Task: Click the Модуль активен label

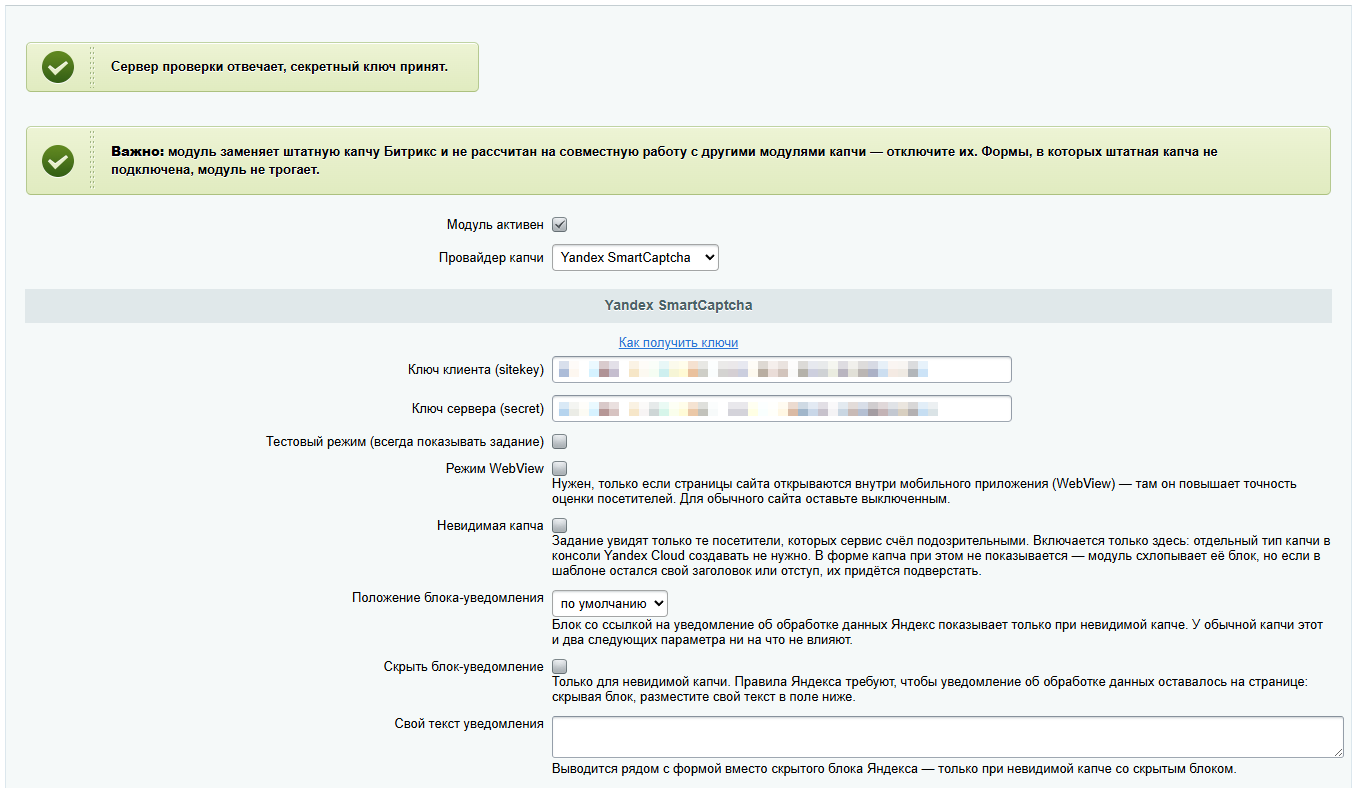Action: pos(495,225)
